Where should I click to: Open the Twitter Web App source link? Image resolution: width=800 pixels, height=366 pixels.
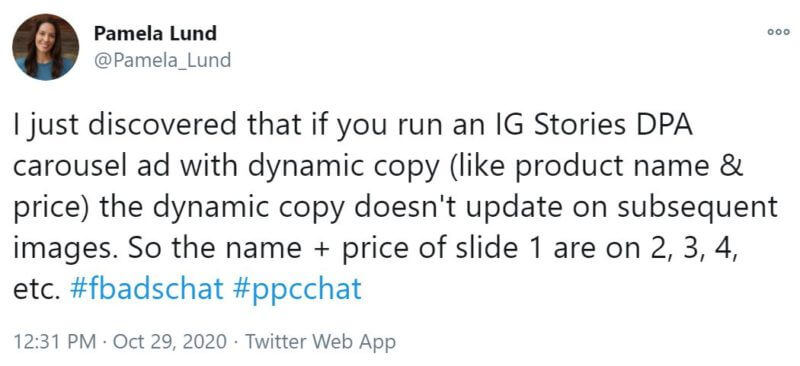click(320, 341)
